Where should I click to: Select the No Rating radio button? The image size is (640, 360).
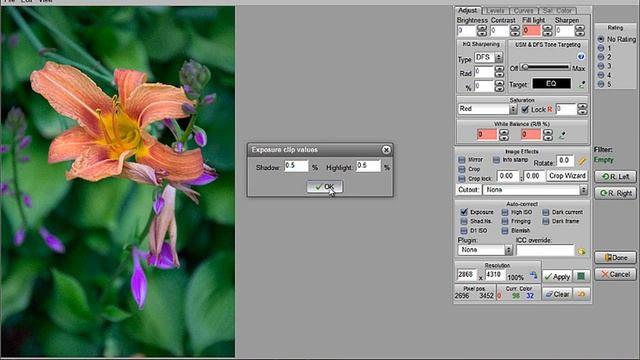click(x=601, y=39)
